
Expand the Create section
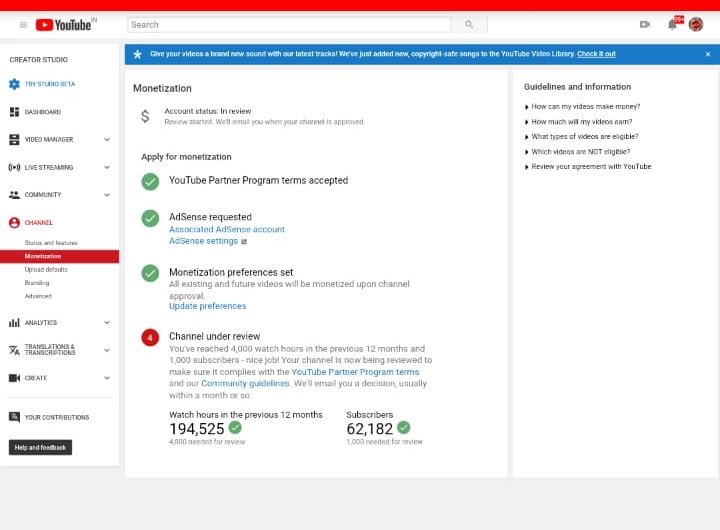tap(107, 378)
